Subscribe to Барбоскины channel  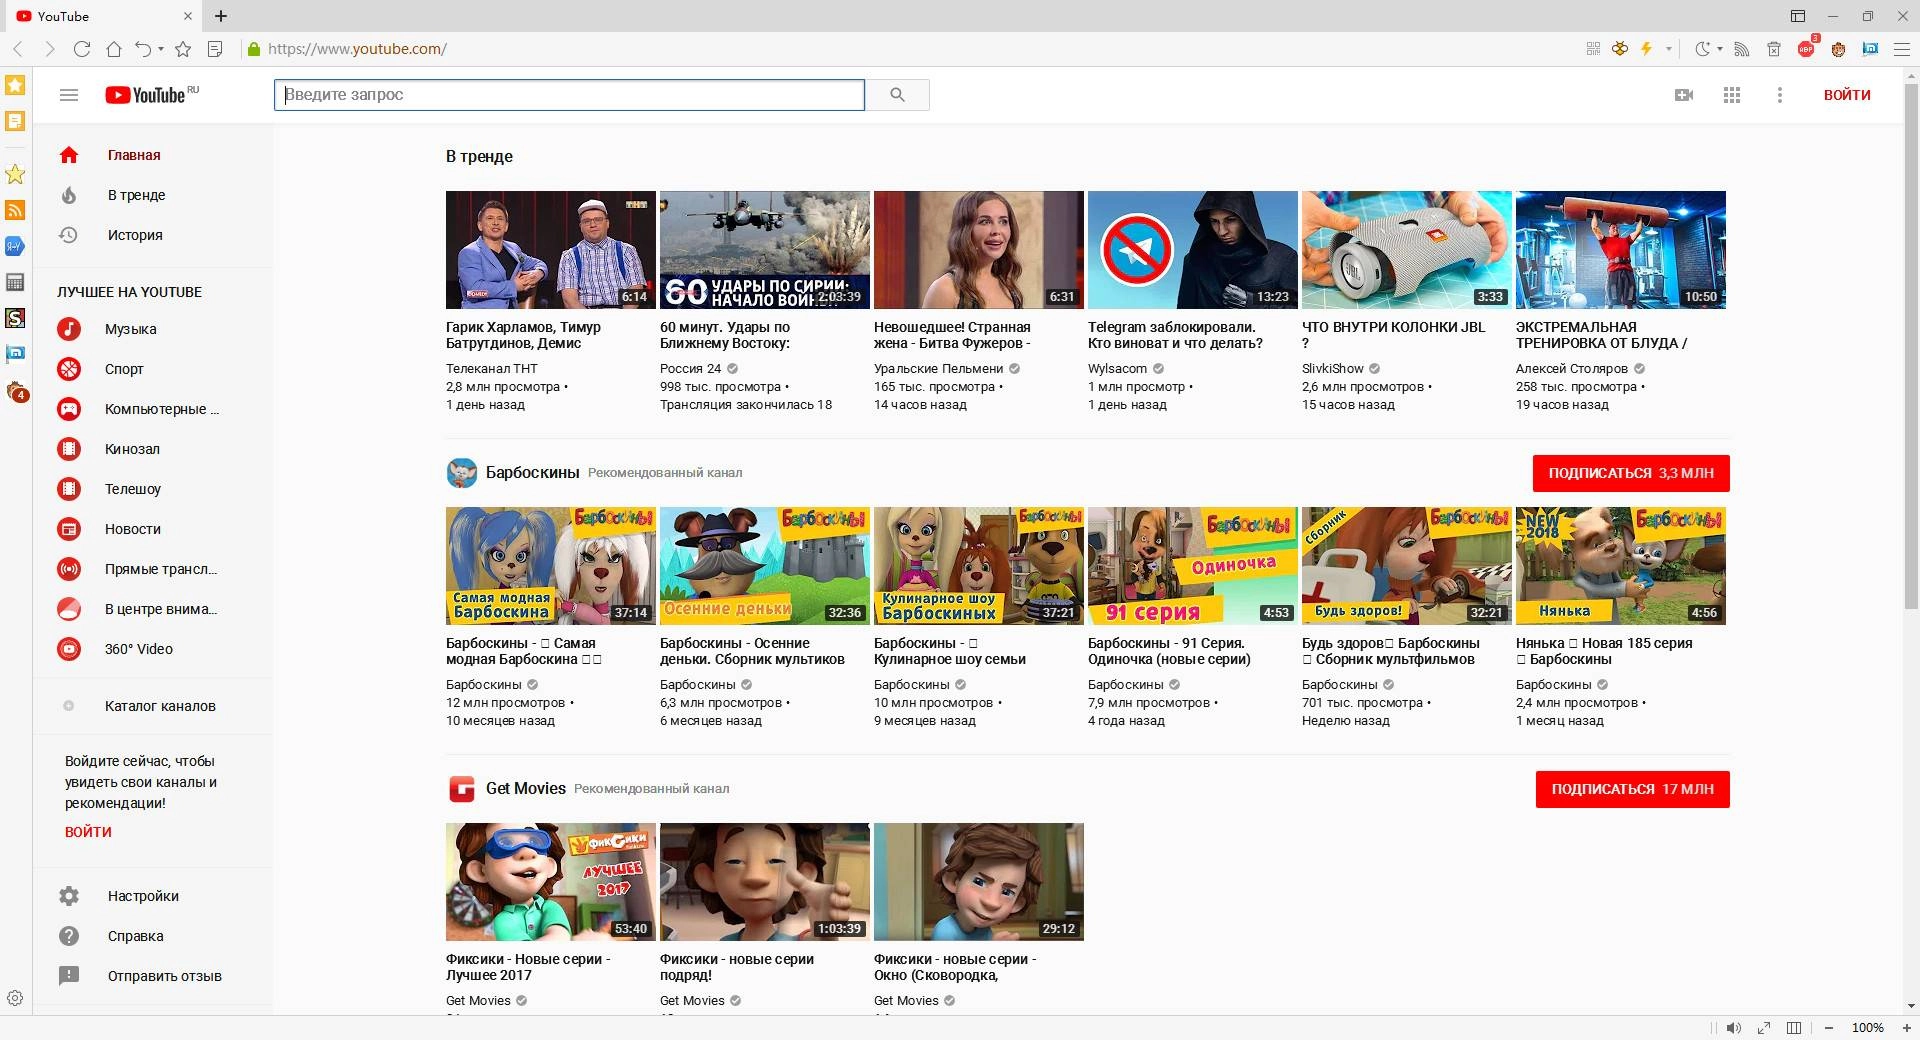[1631, 473]
